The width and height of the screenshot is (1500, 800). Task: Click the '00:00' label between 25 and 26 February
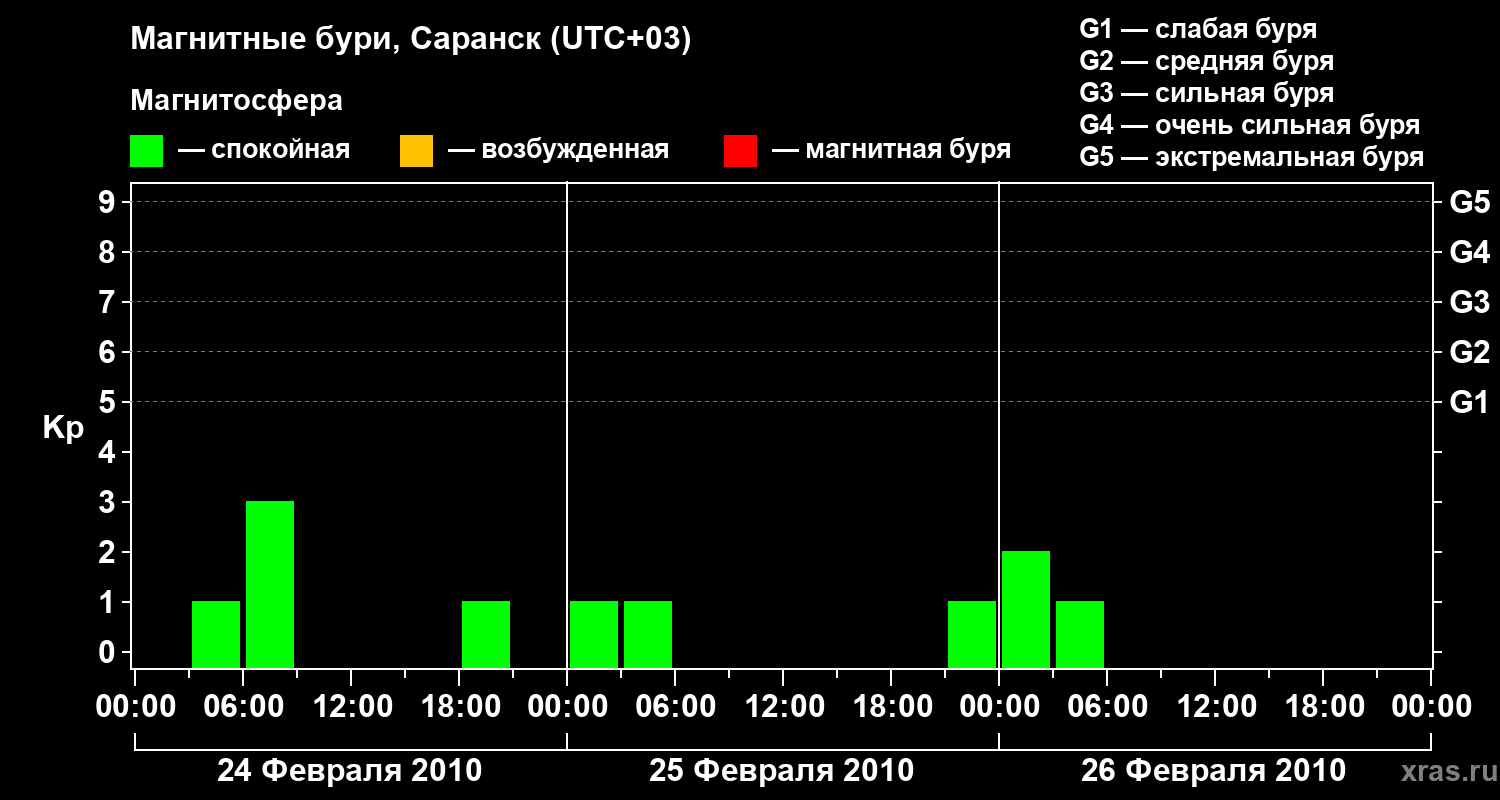(999, 707)
